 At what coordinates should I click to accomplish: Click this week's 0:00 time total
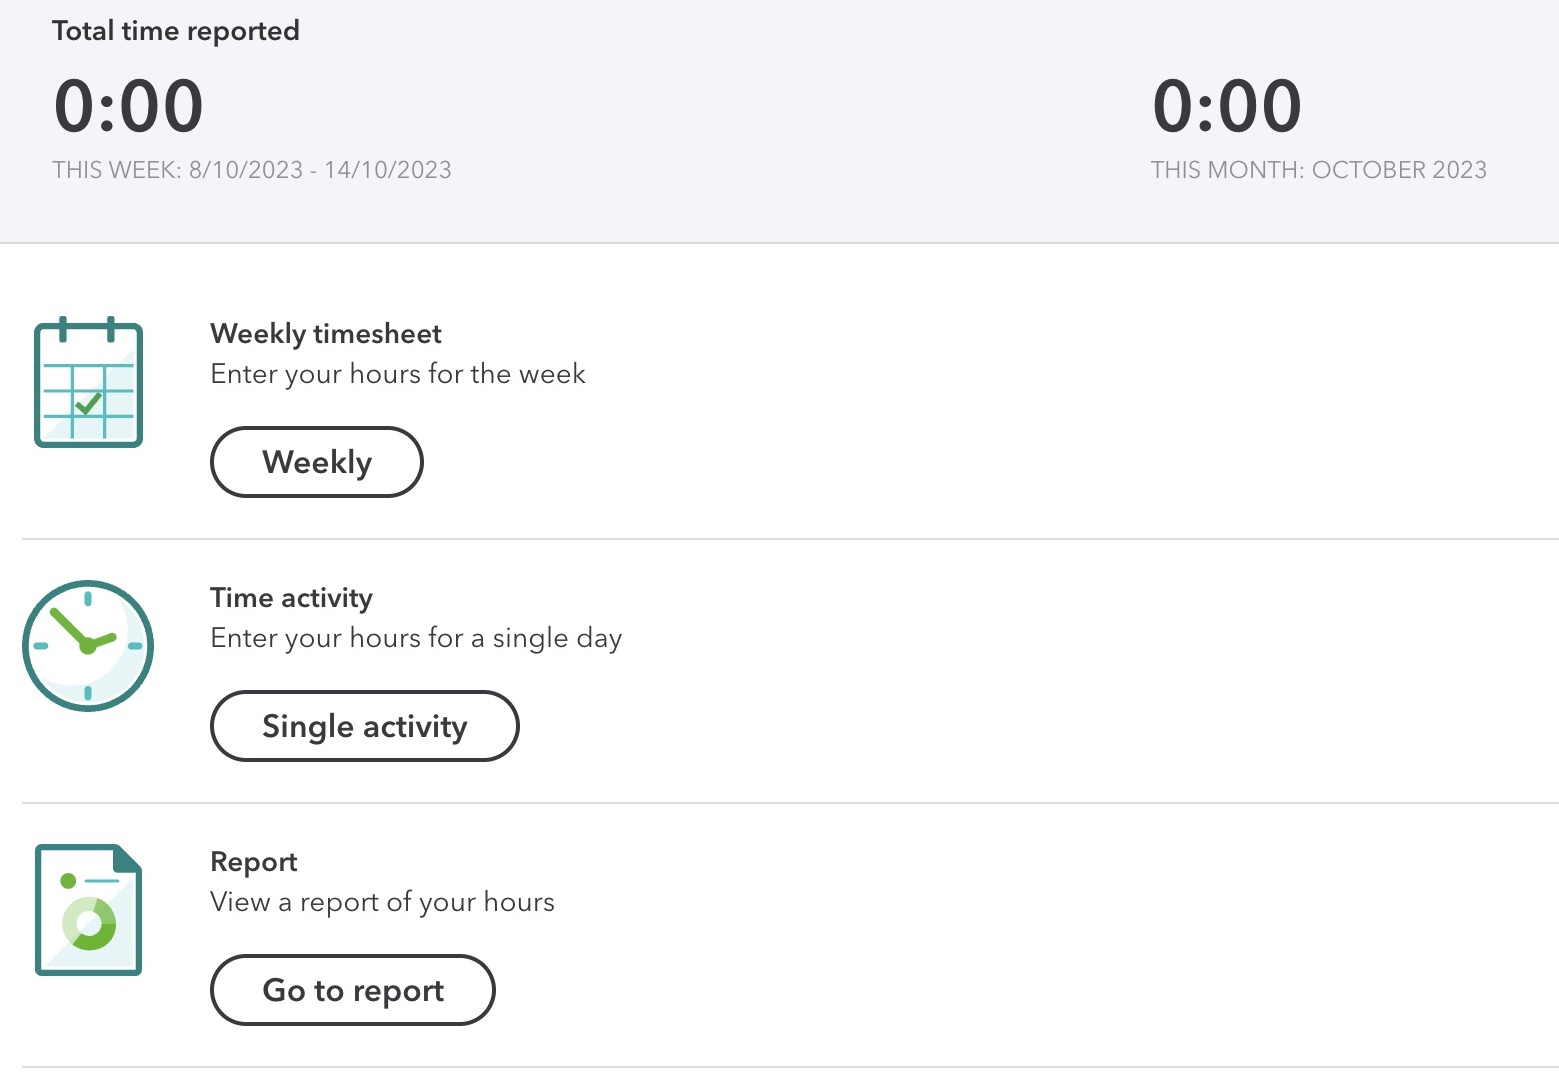(129, 106)
